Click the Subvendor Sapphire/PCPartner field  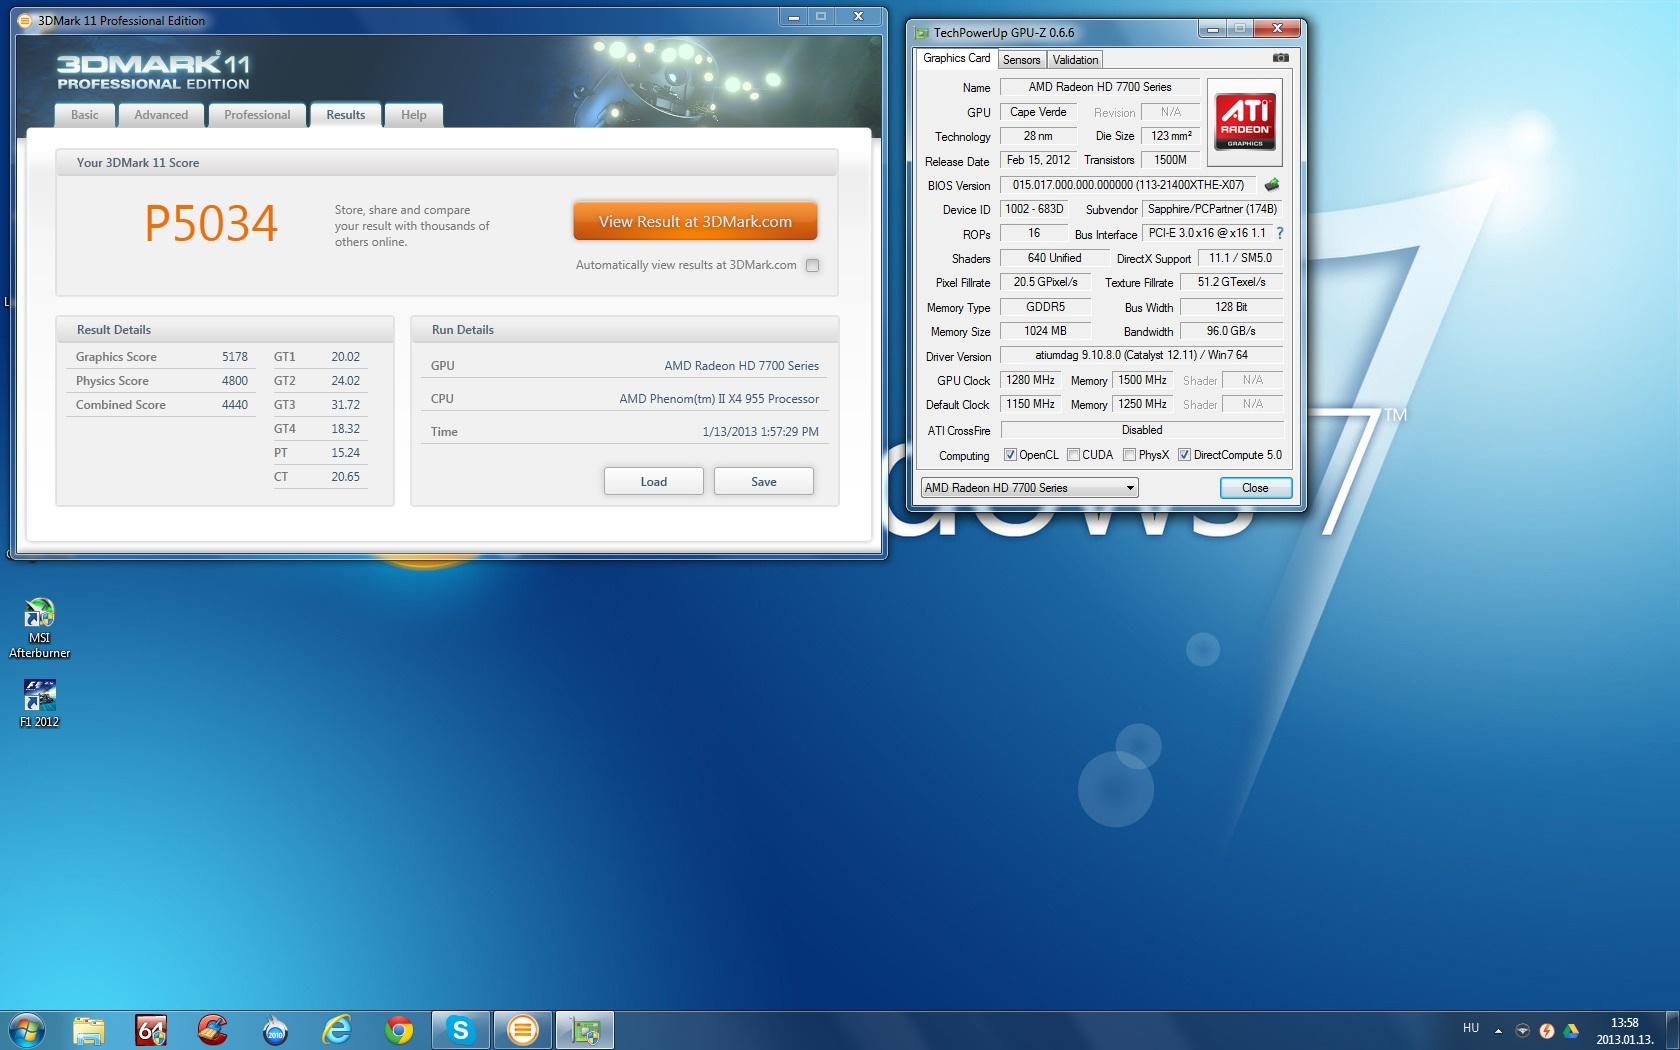pos(1212,209)
